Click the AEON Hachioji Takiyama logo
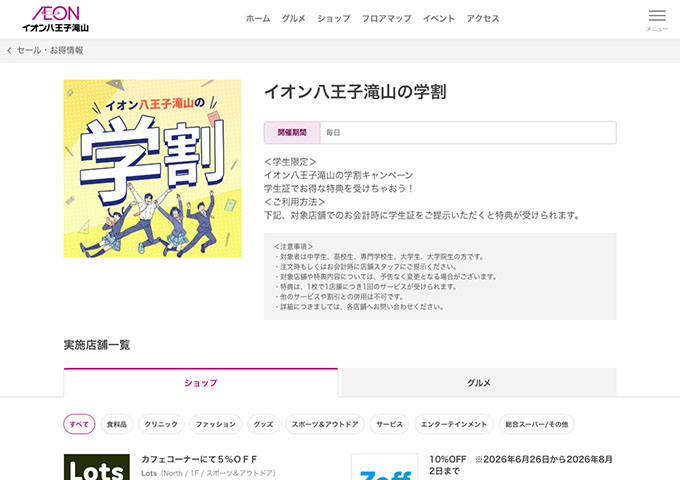This screenshot has width=680, height=480. click(x=56, y=19)
